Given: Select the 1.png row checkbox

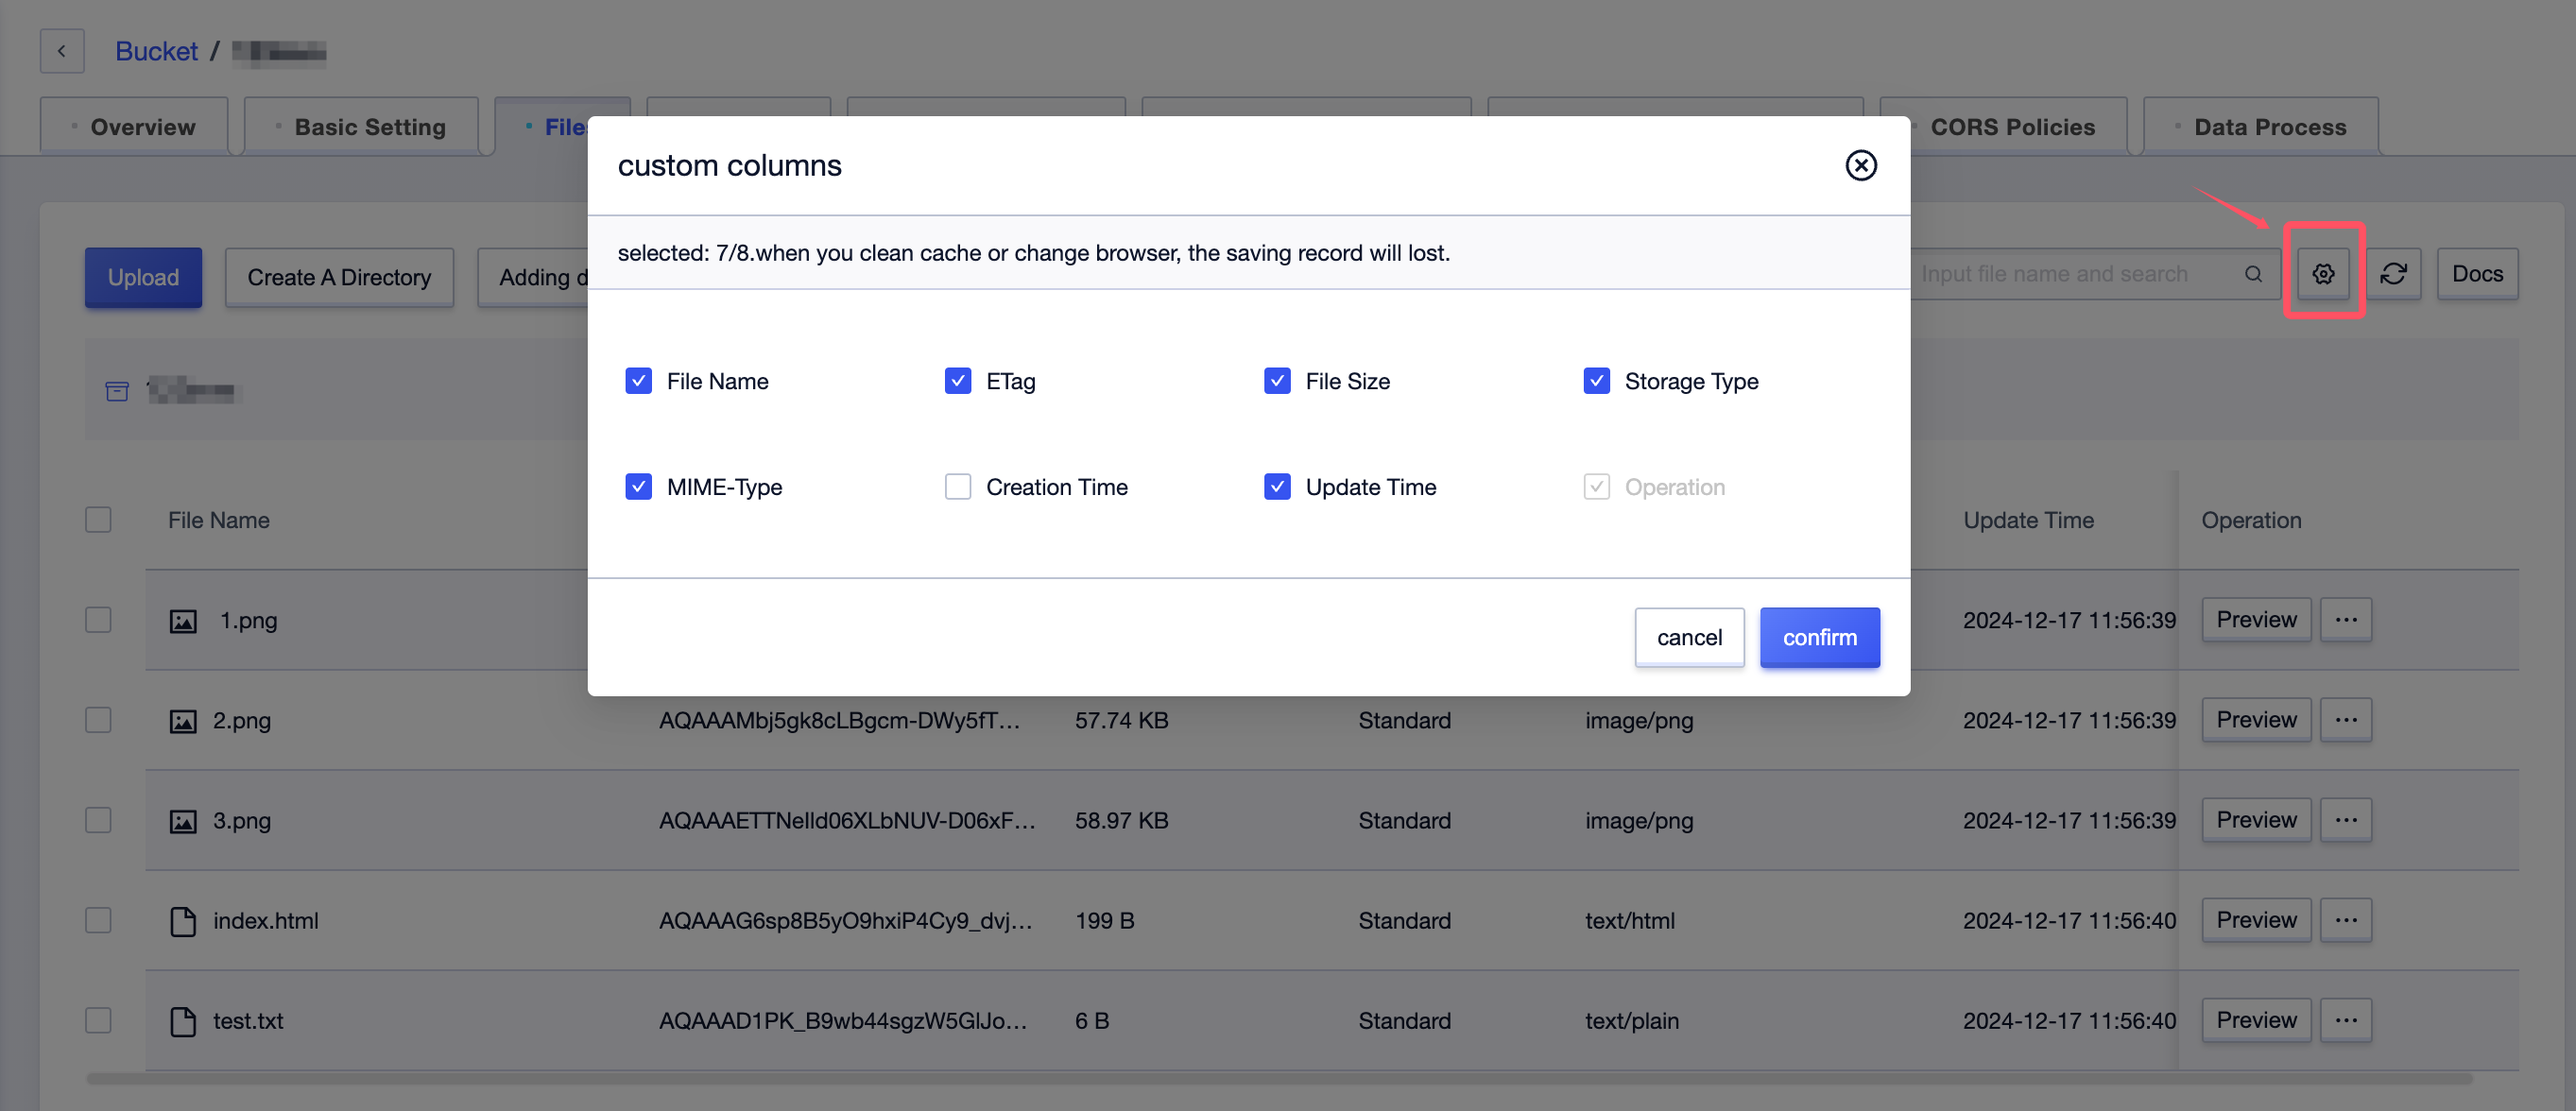Looking at the screenshot, I should click(98, 620).
